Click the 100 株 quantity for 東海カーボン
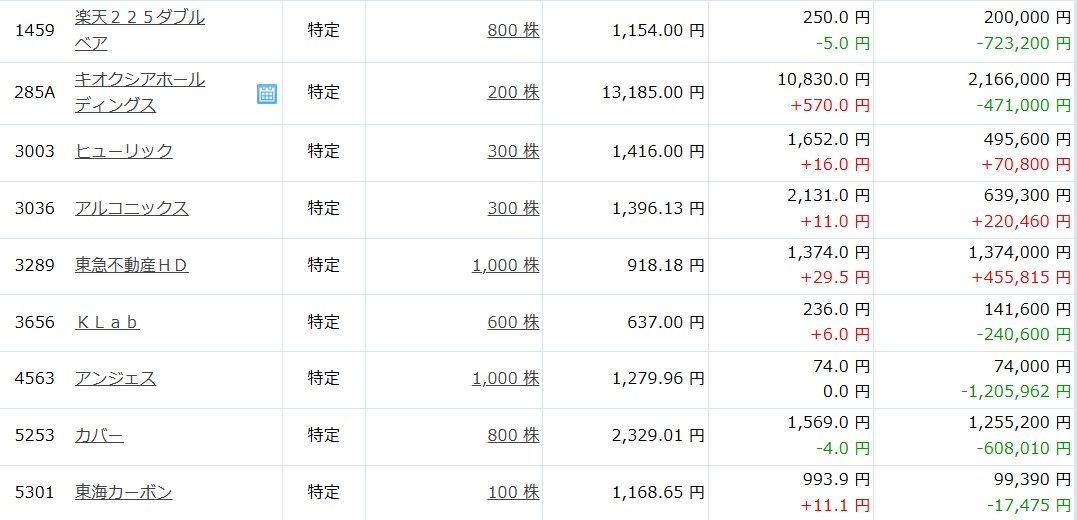1077x520 pixels. [x=513, y=493]
